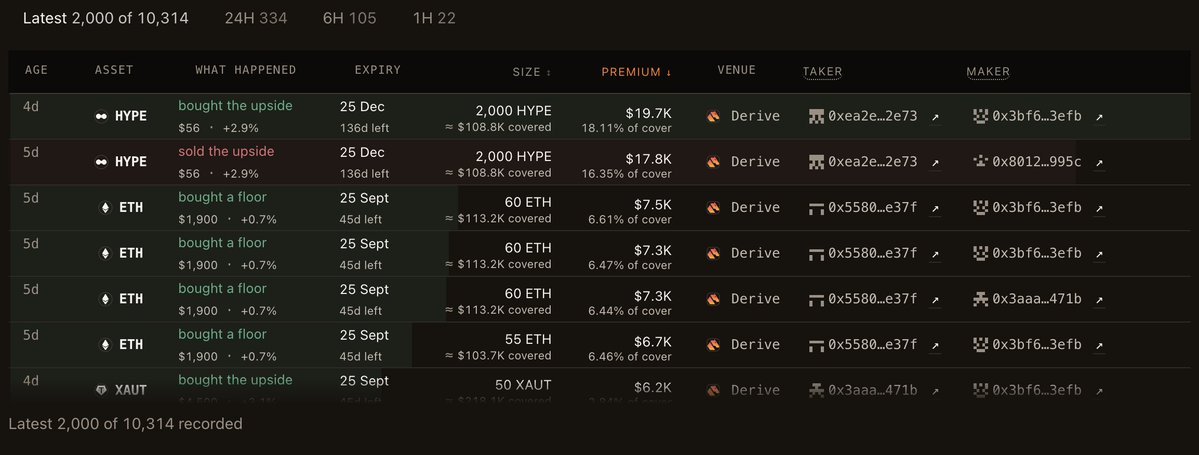Switch to the 6H 105 filter
This screenshot has width=1199, height=455.
[349, 18]
